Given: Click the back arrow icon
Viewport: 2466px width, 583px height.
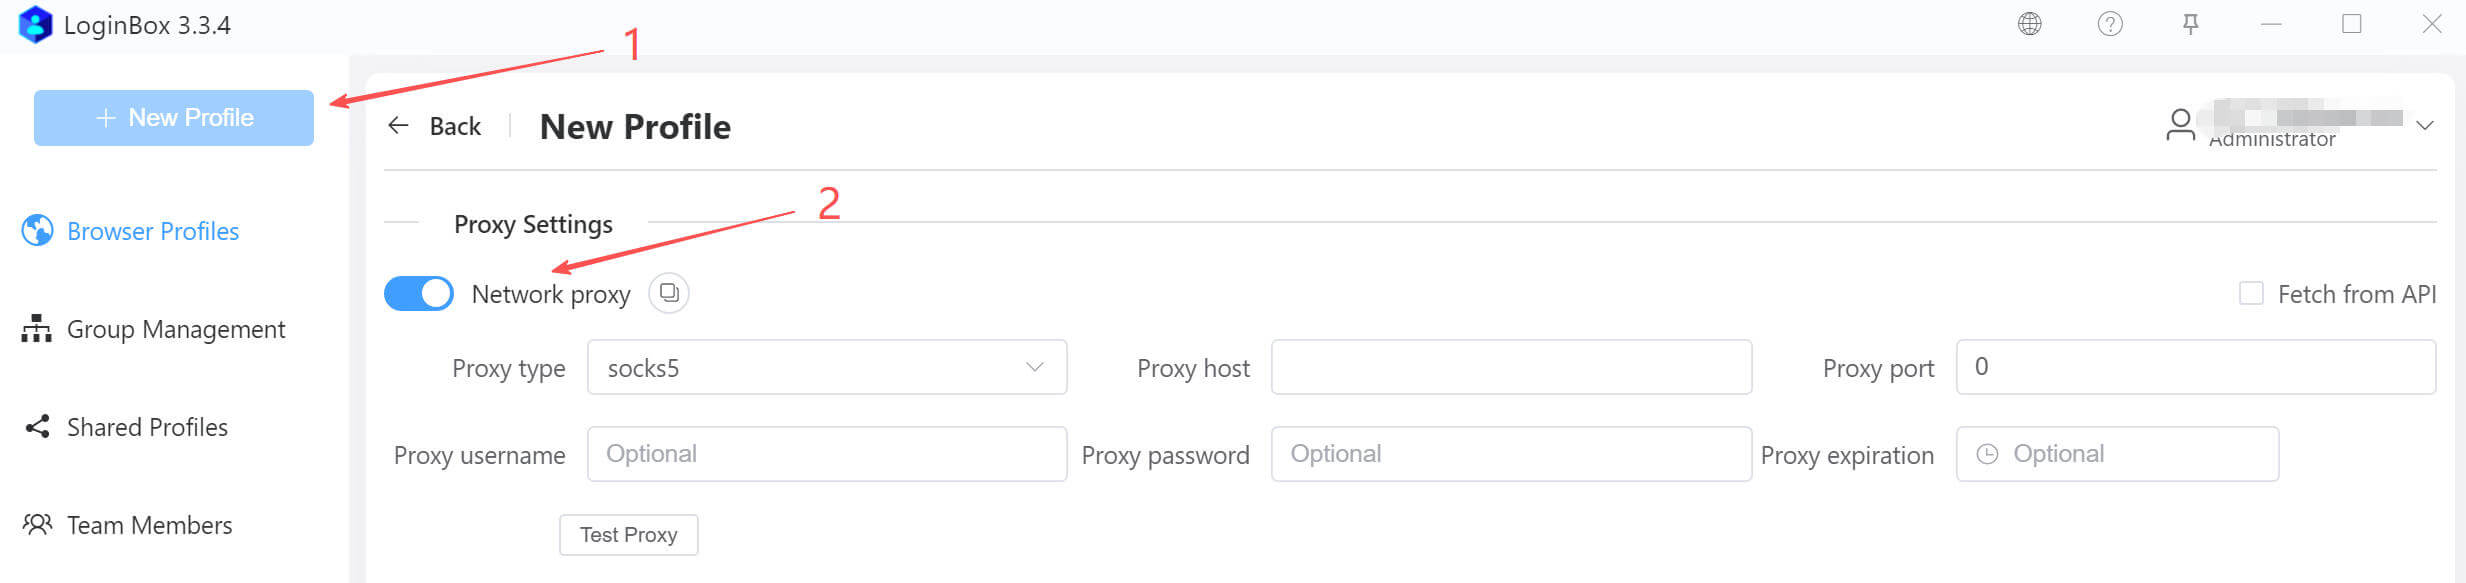Looking at the screenshot, I should click(x=399, y=125).
